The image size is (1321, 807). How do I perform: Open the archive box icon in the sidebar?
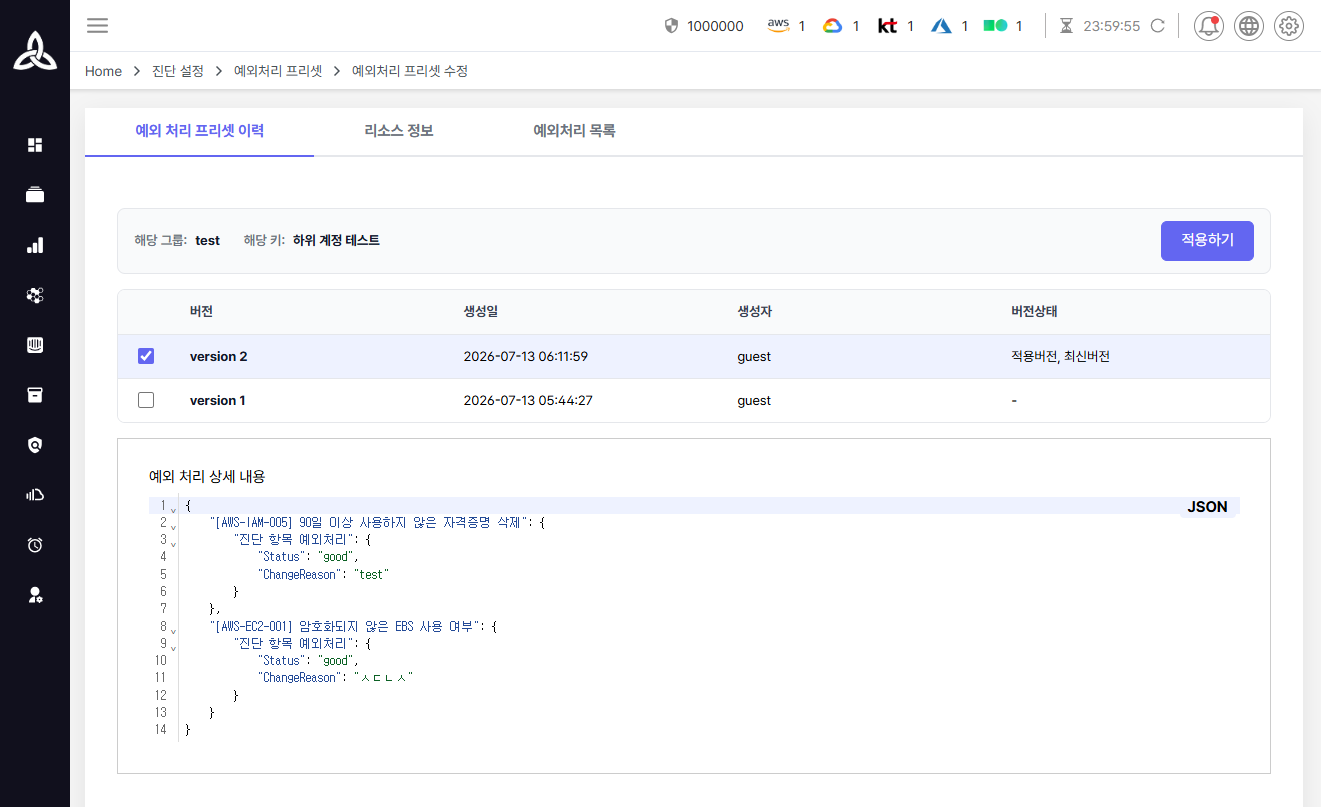point(35,395)
